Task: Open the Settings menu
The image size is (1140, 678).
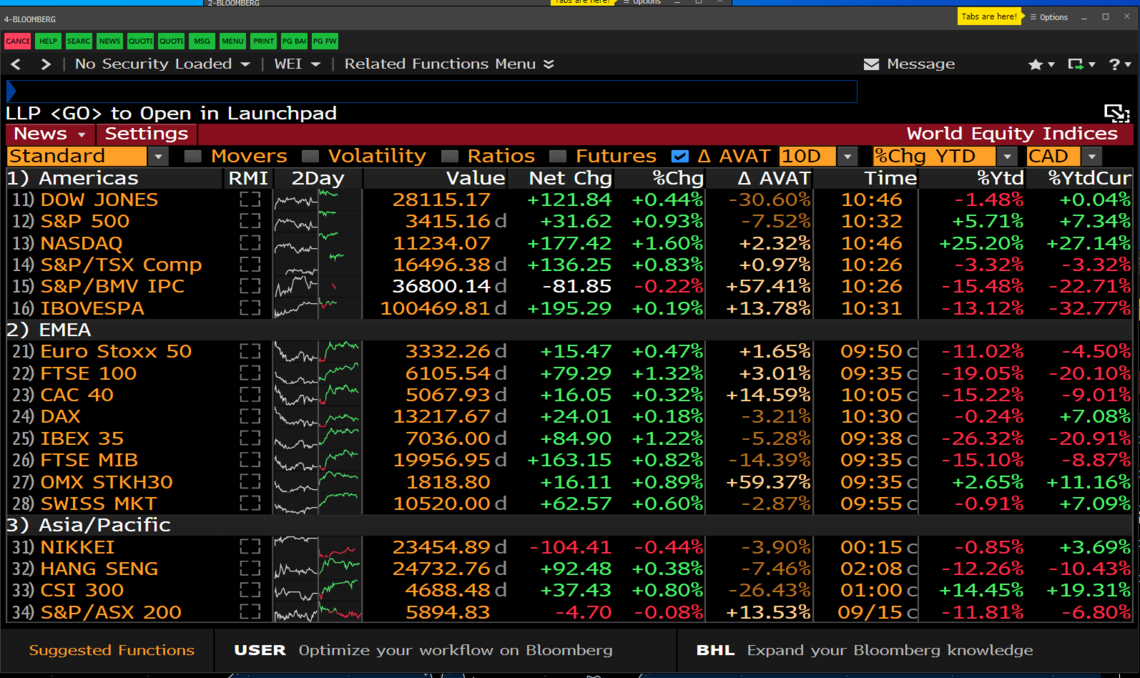Action: tap(145, 132)
